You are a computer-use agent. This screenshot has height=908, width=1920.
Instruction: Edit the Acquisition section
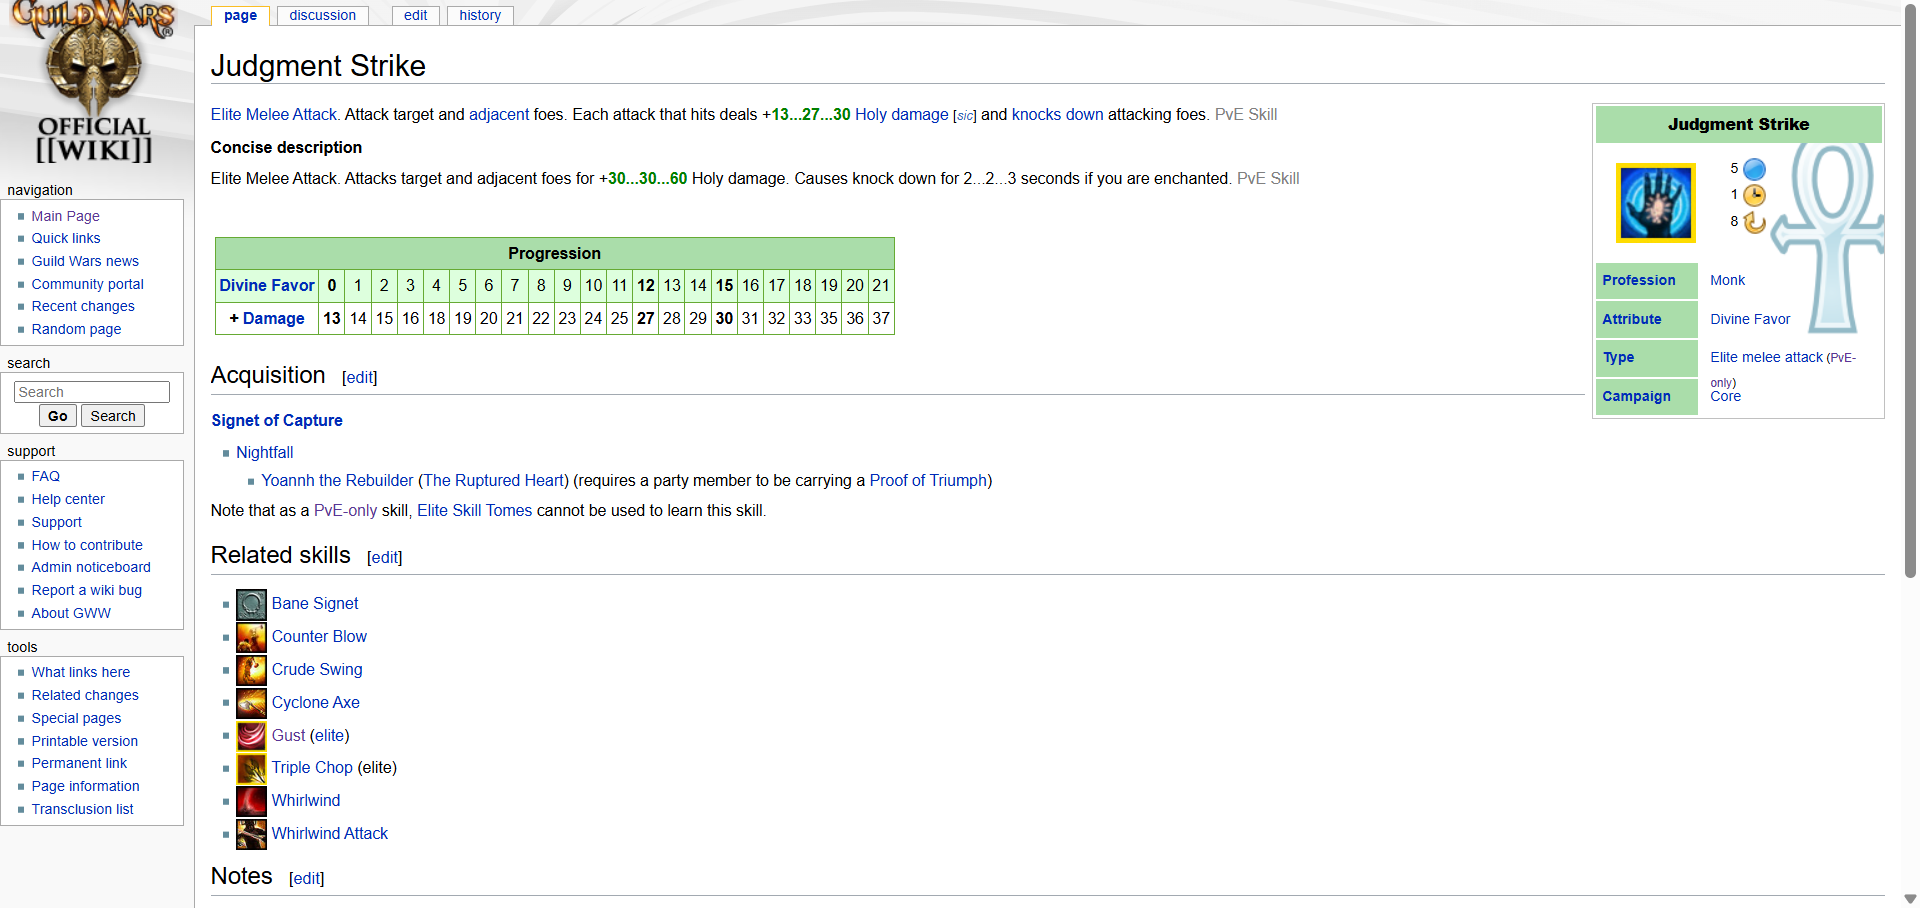point(360,377)
